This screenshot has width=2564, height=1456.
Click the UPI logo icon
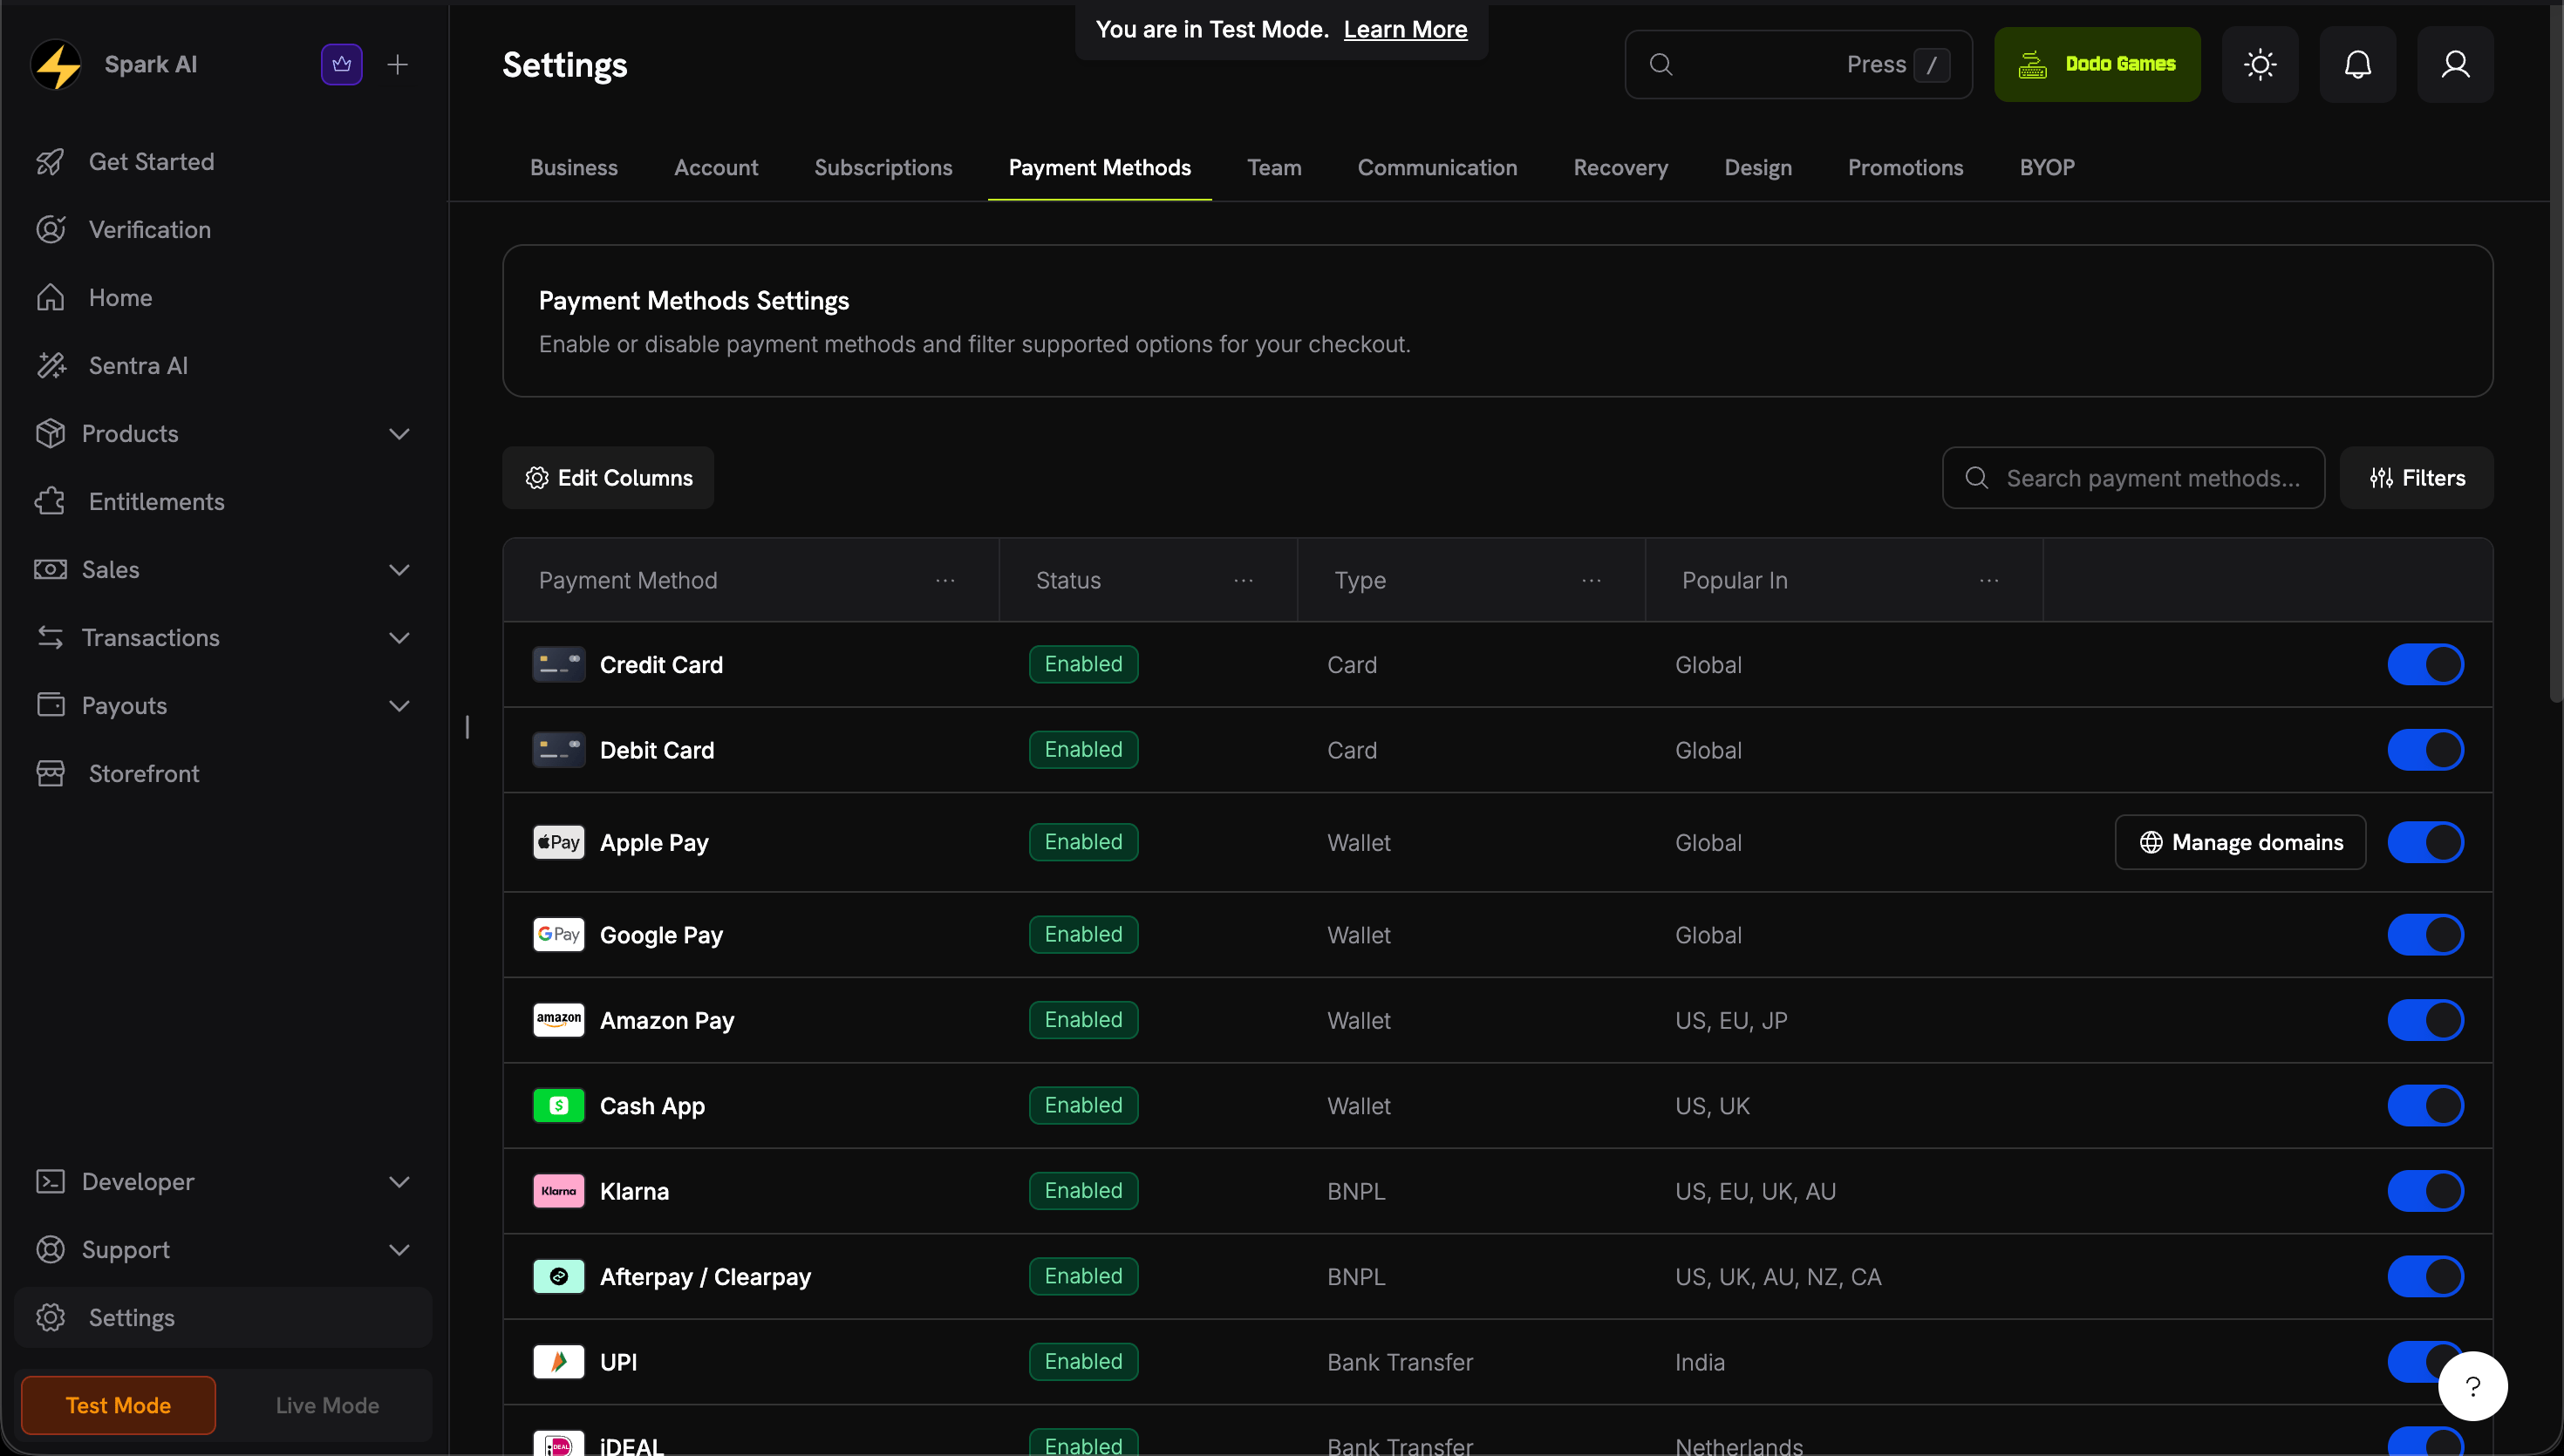coord(559,1362)
